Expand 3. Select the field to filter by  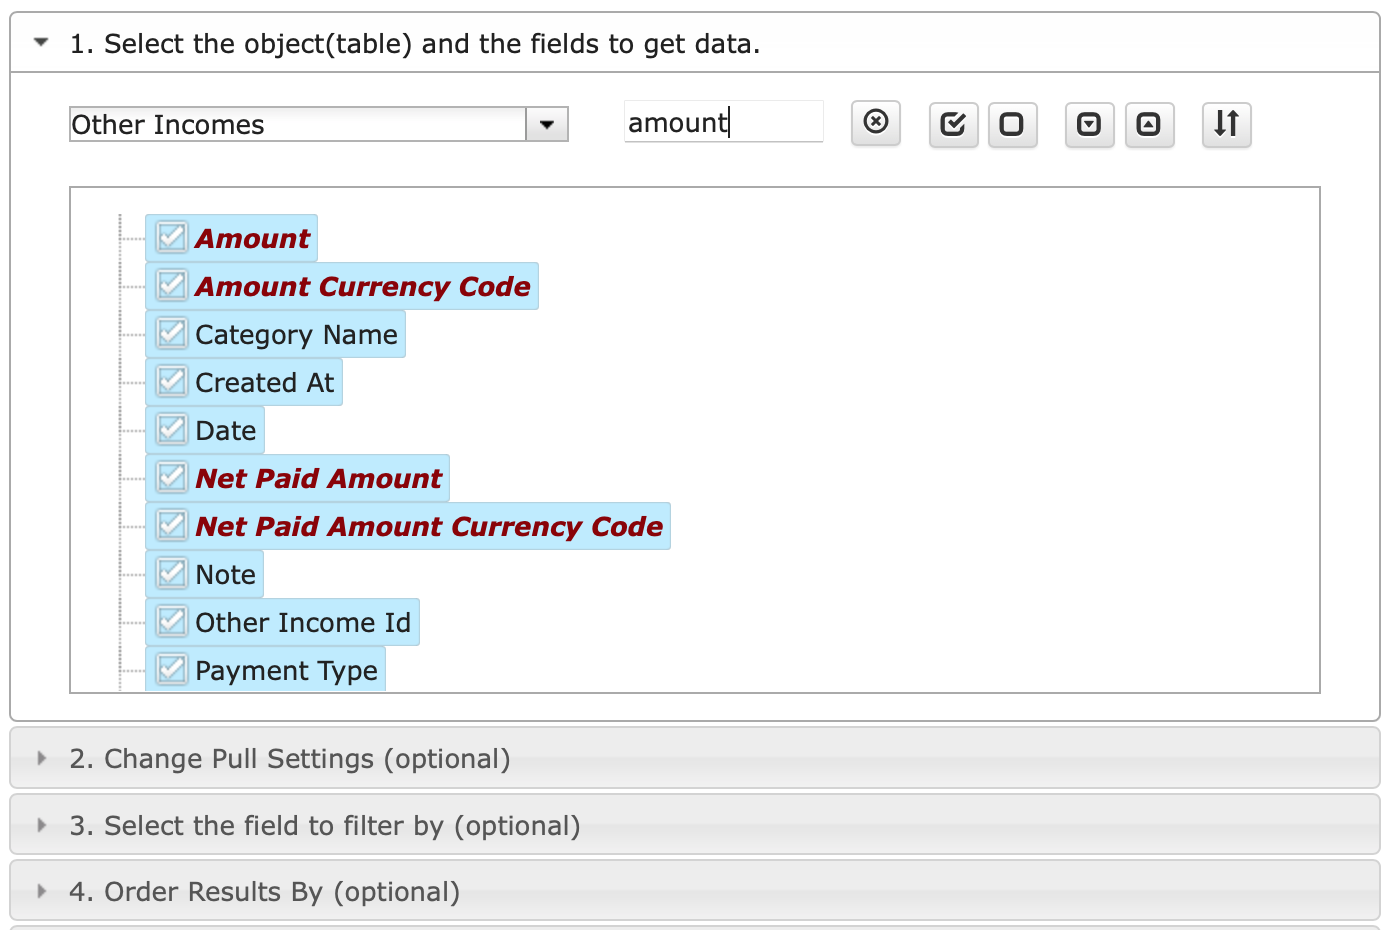click(695, 825)
